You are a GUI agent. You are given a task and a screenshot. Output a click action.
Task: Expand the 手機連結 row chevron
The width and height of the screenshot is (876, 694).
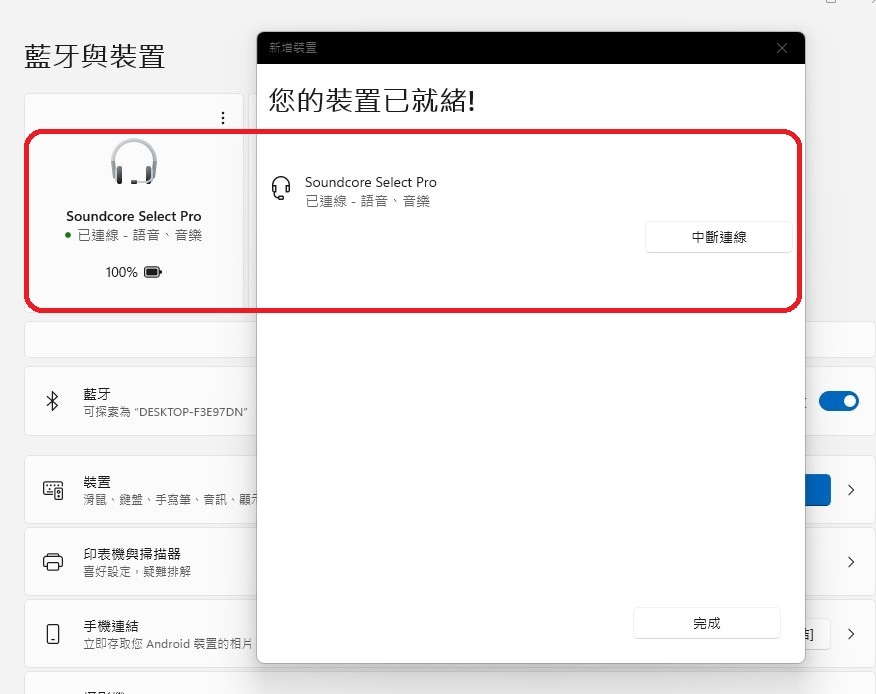851,634
